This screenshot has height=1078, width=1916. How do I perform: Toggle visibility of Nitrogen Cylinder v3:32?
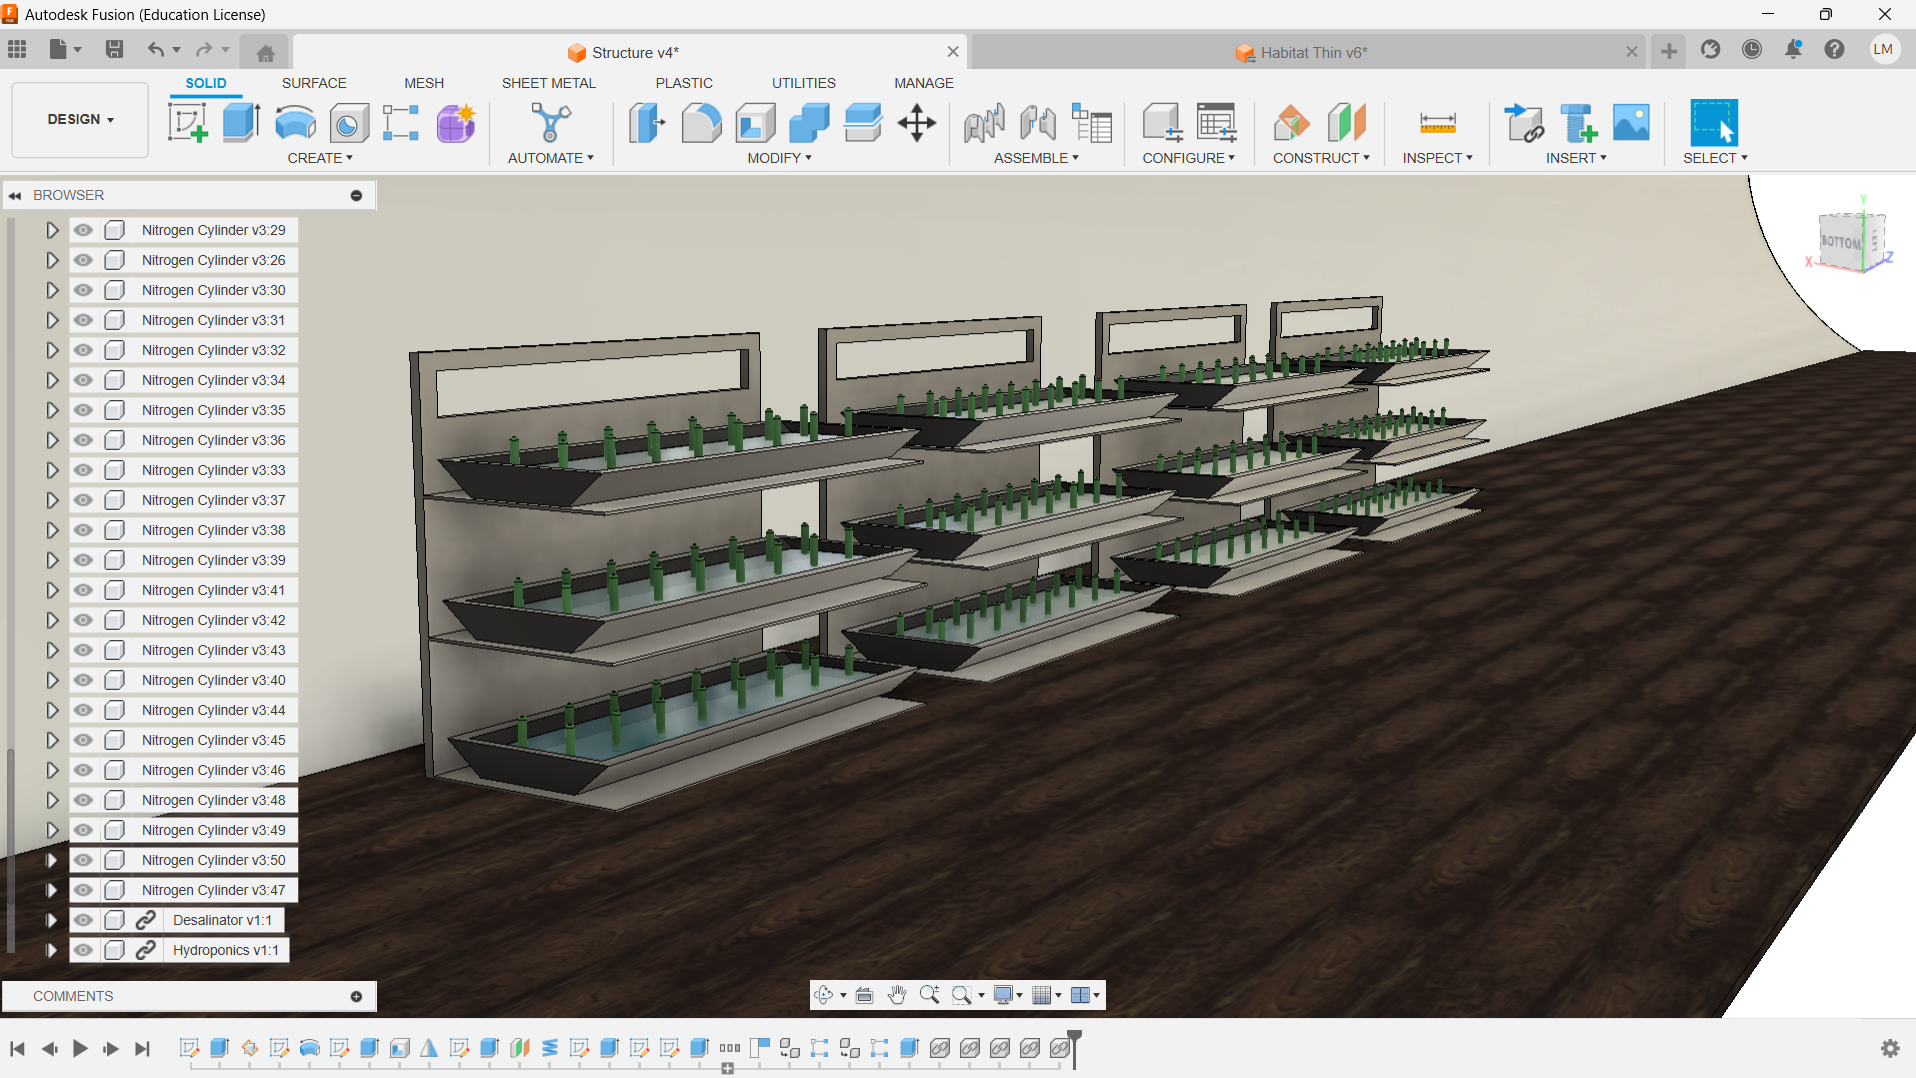coord(83,350)
